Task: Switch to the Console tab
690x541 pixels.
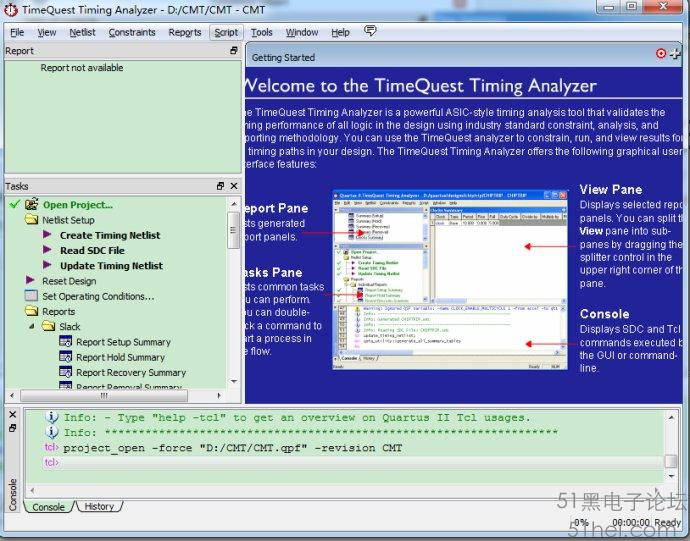Action: [x=48, y=507]
